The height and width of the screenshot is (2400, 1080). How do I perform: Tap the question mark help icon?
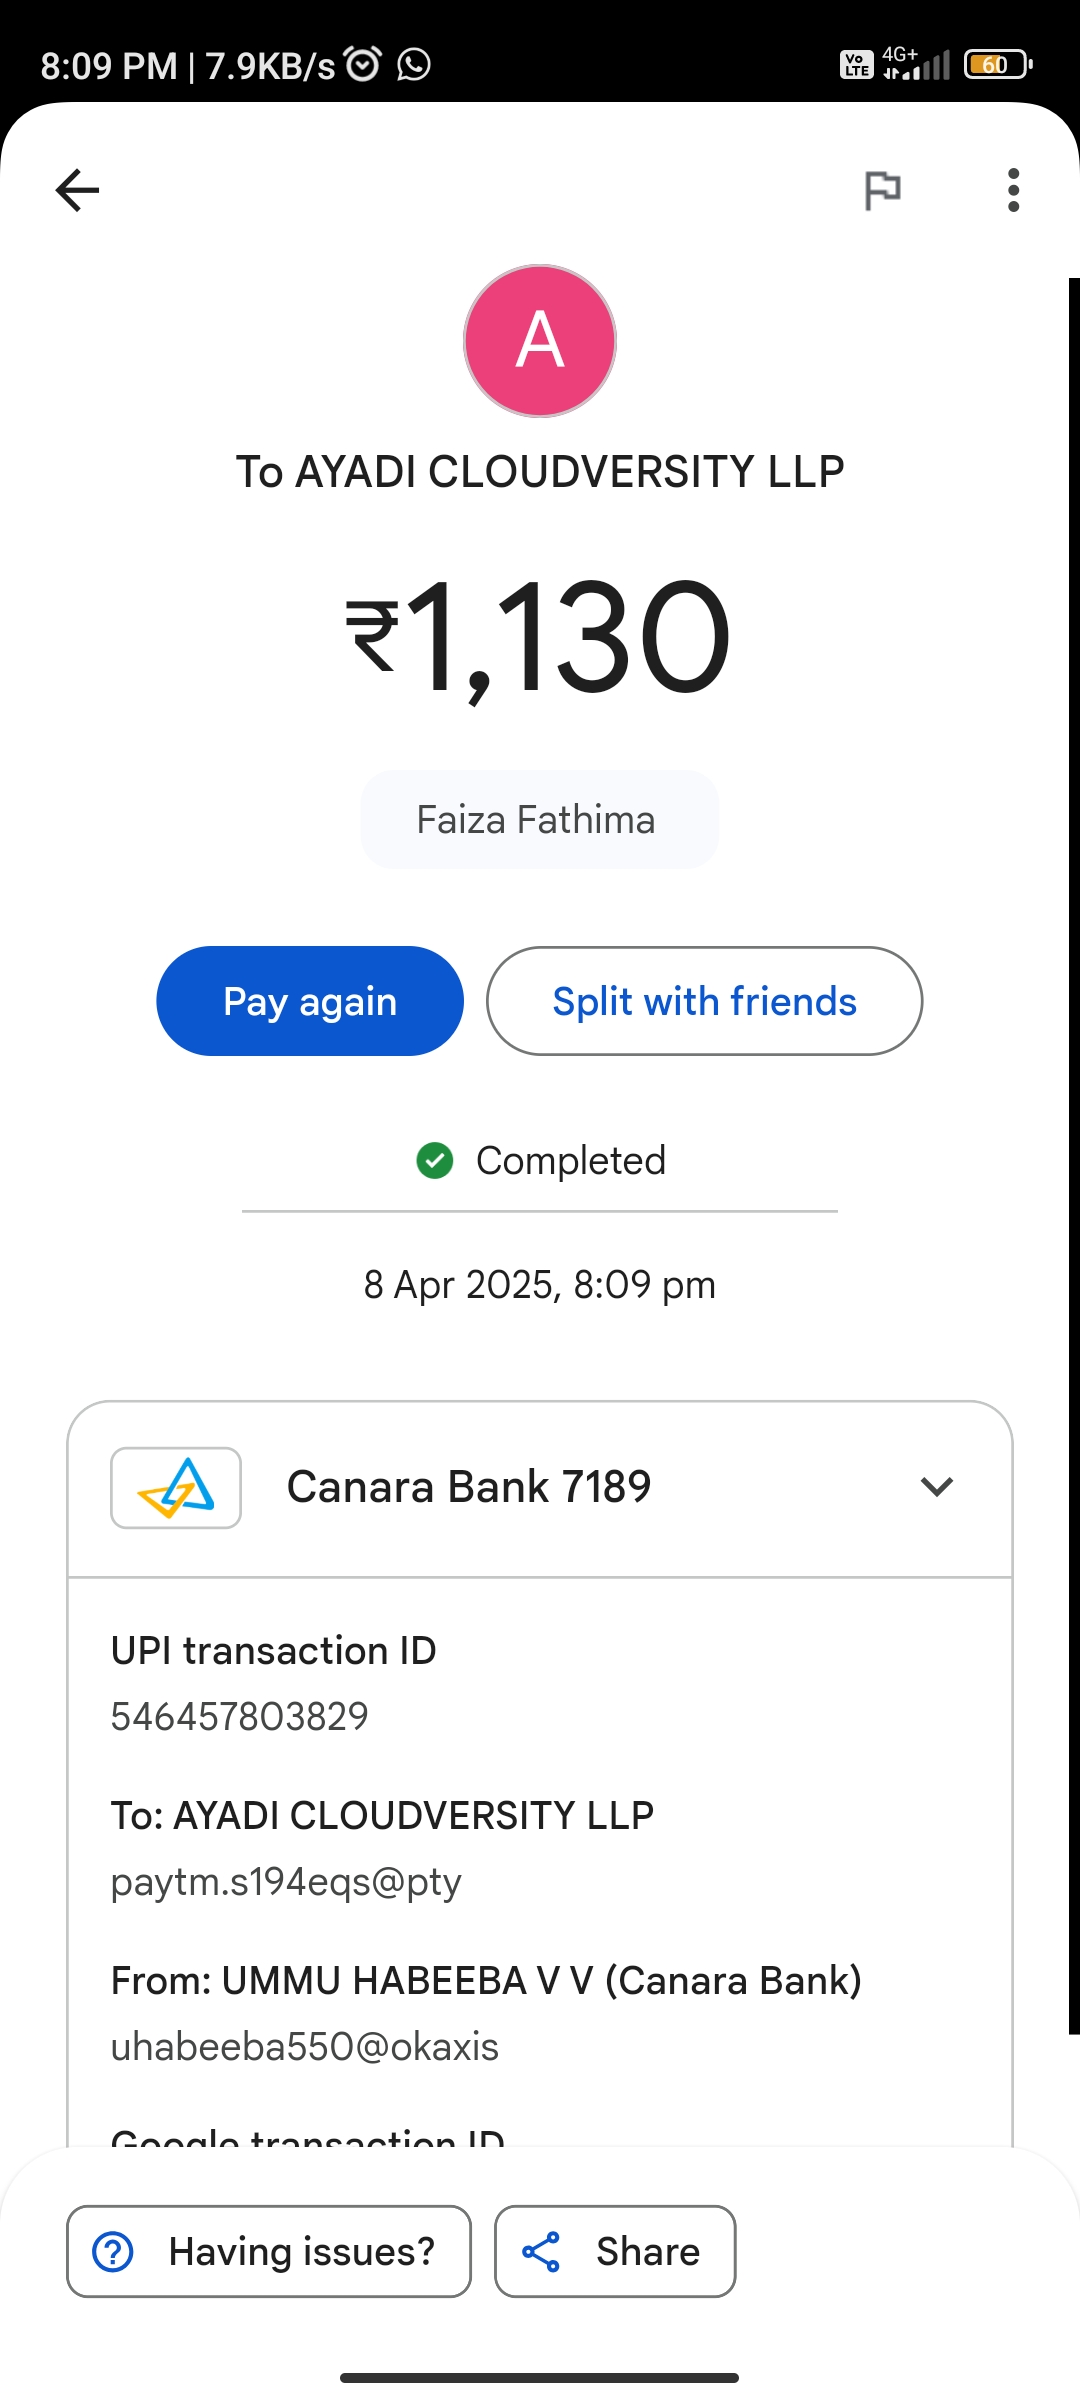[x=113, y=2252]
